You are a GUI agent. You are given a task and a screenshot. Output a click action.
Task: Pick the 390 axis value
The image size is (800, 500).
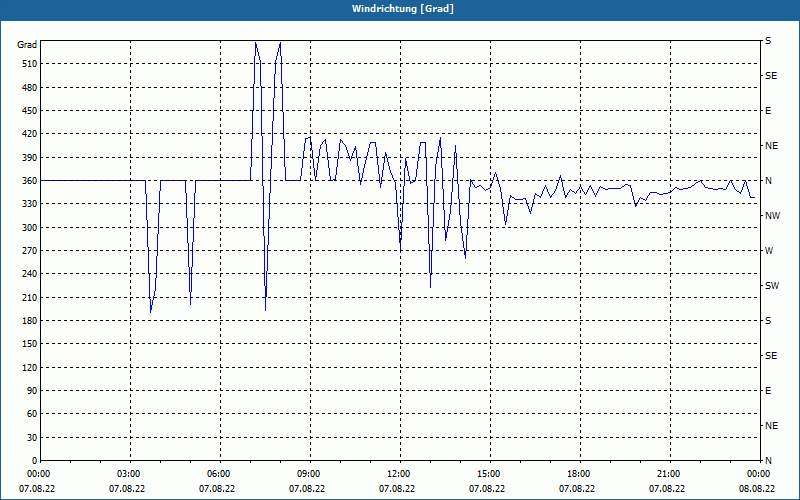pos(30,158)
